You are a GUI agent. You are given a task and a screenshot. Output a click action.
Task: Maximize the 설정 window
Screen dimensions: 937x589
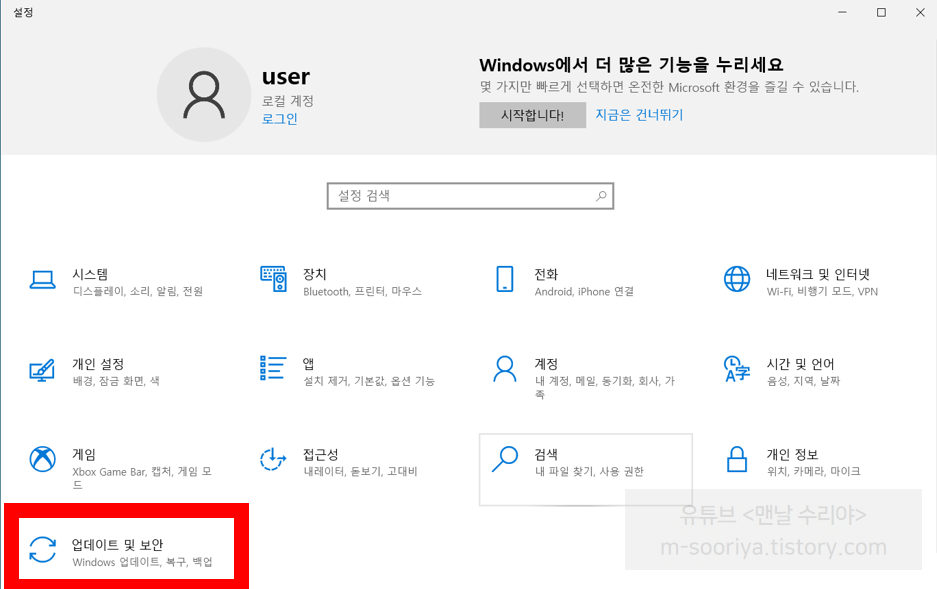tap(881, 12)
